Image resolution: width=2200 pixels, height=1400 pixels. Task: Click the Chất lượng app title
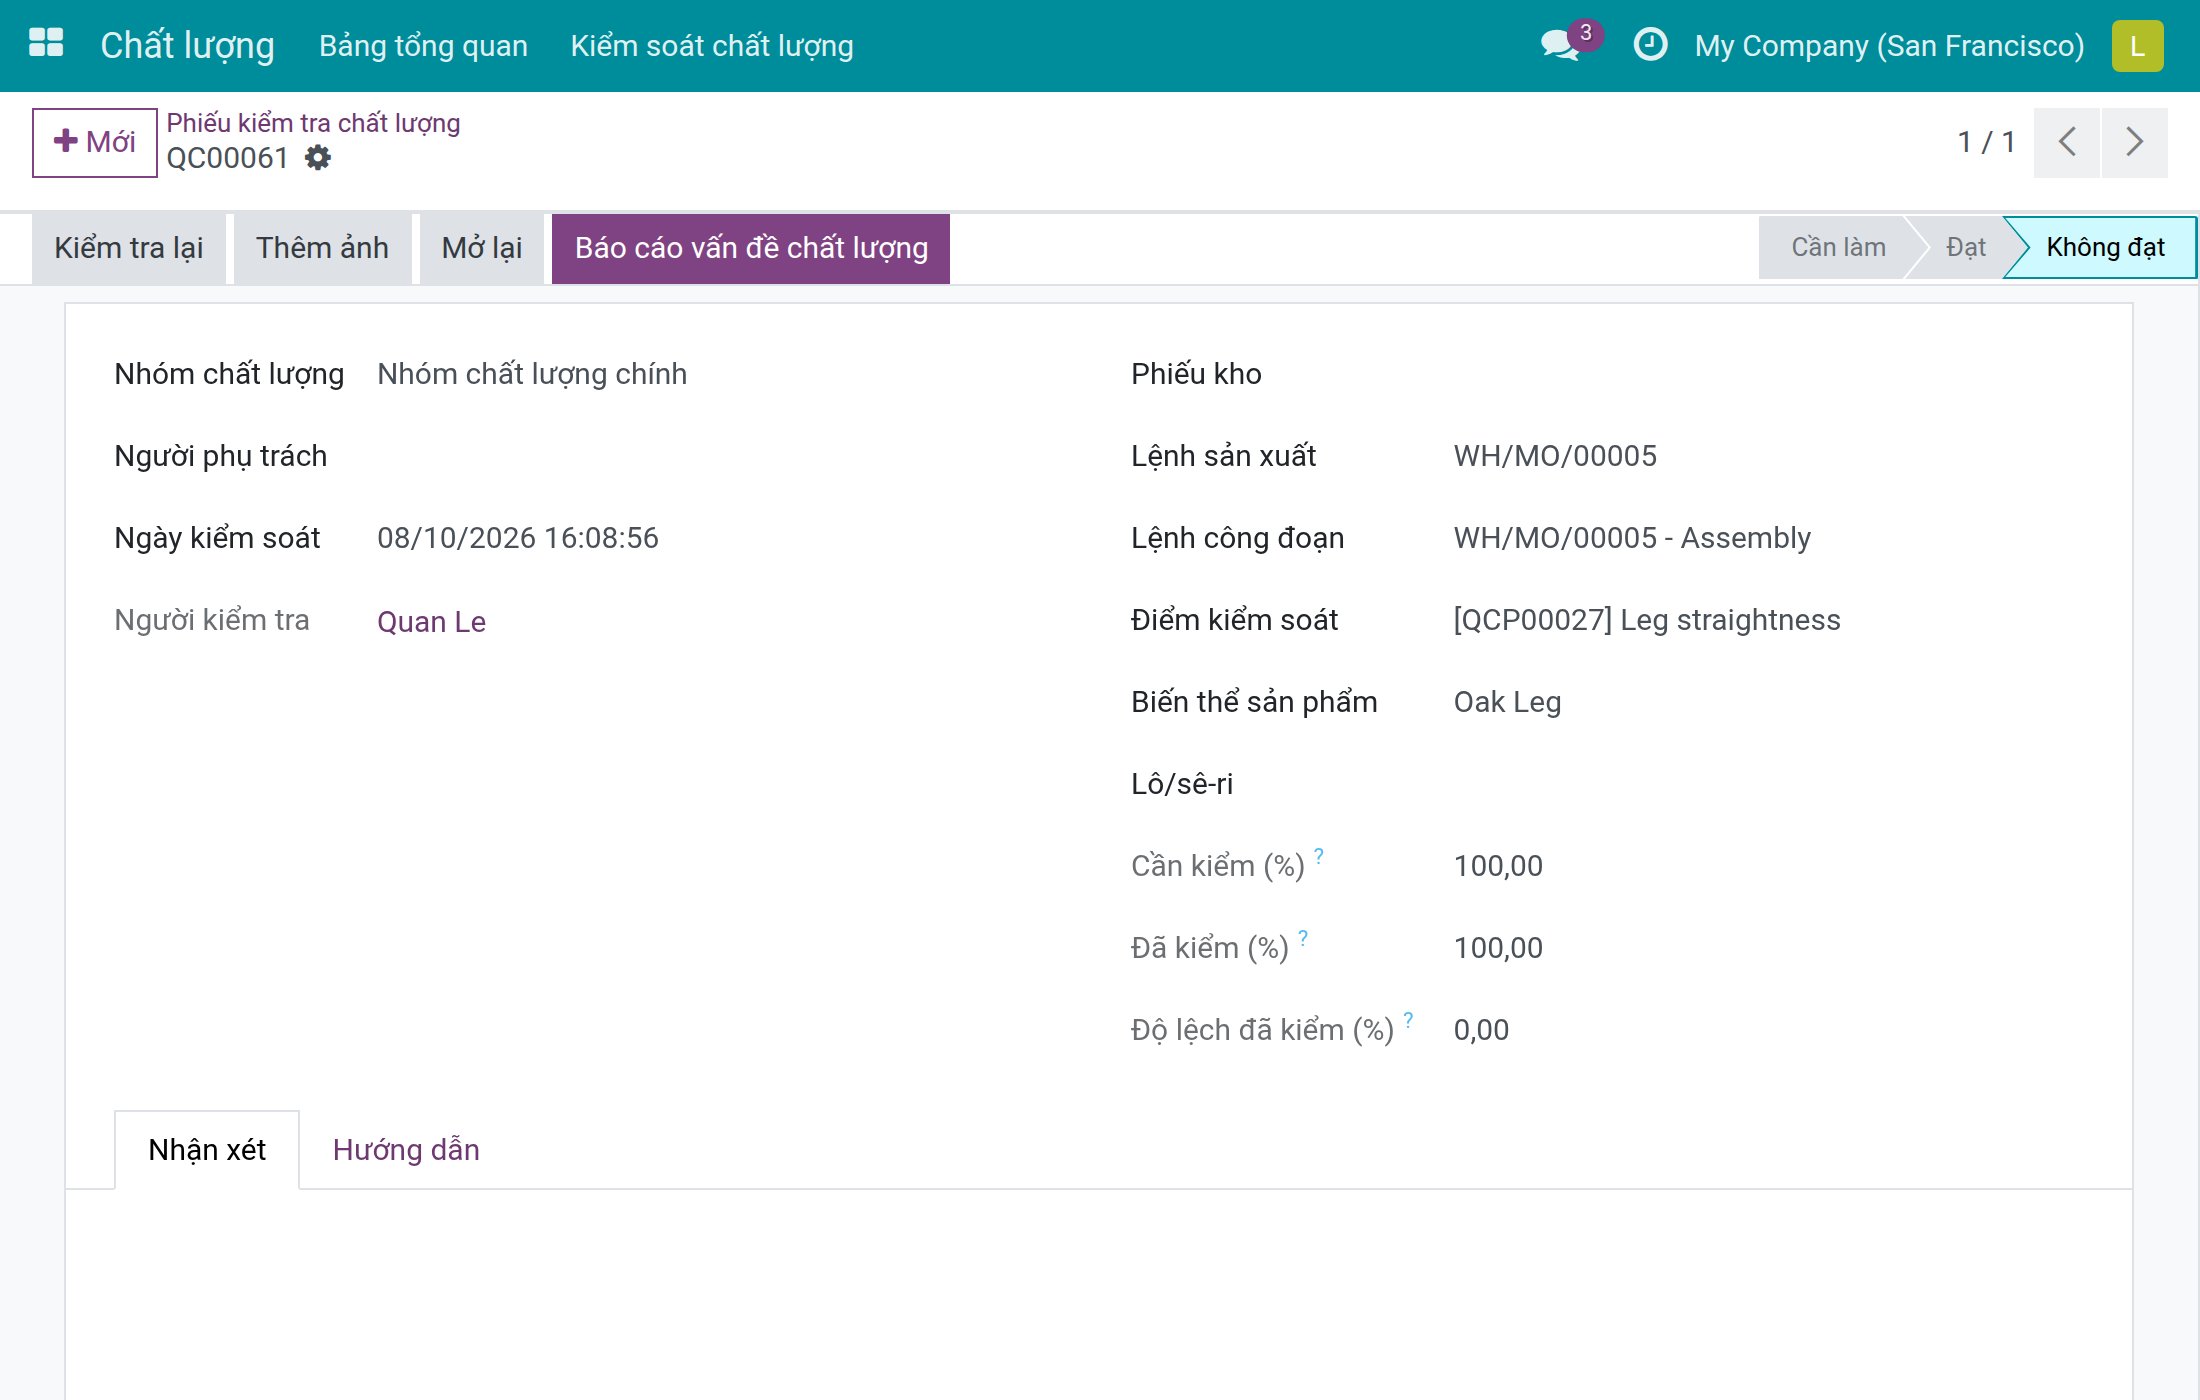(187, 46)
